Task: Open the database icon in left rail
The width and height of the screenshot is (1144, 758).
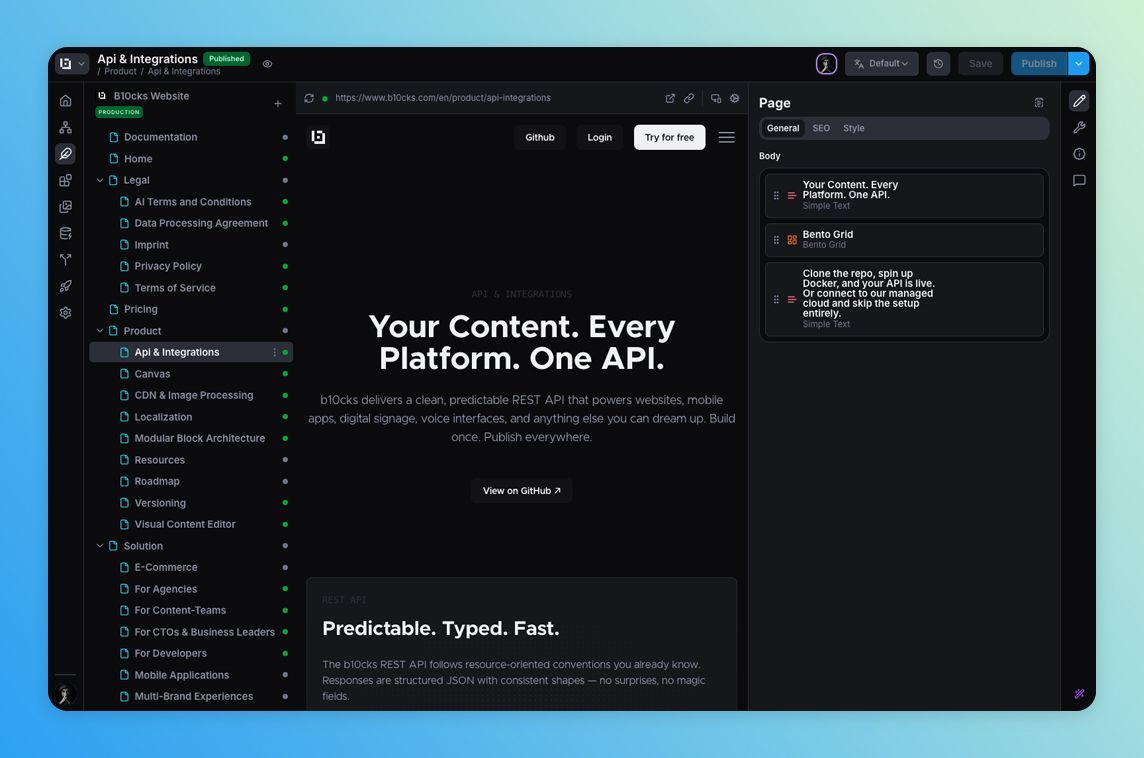Action: tap(66, 233)
